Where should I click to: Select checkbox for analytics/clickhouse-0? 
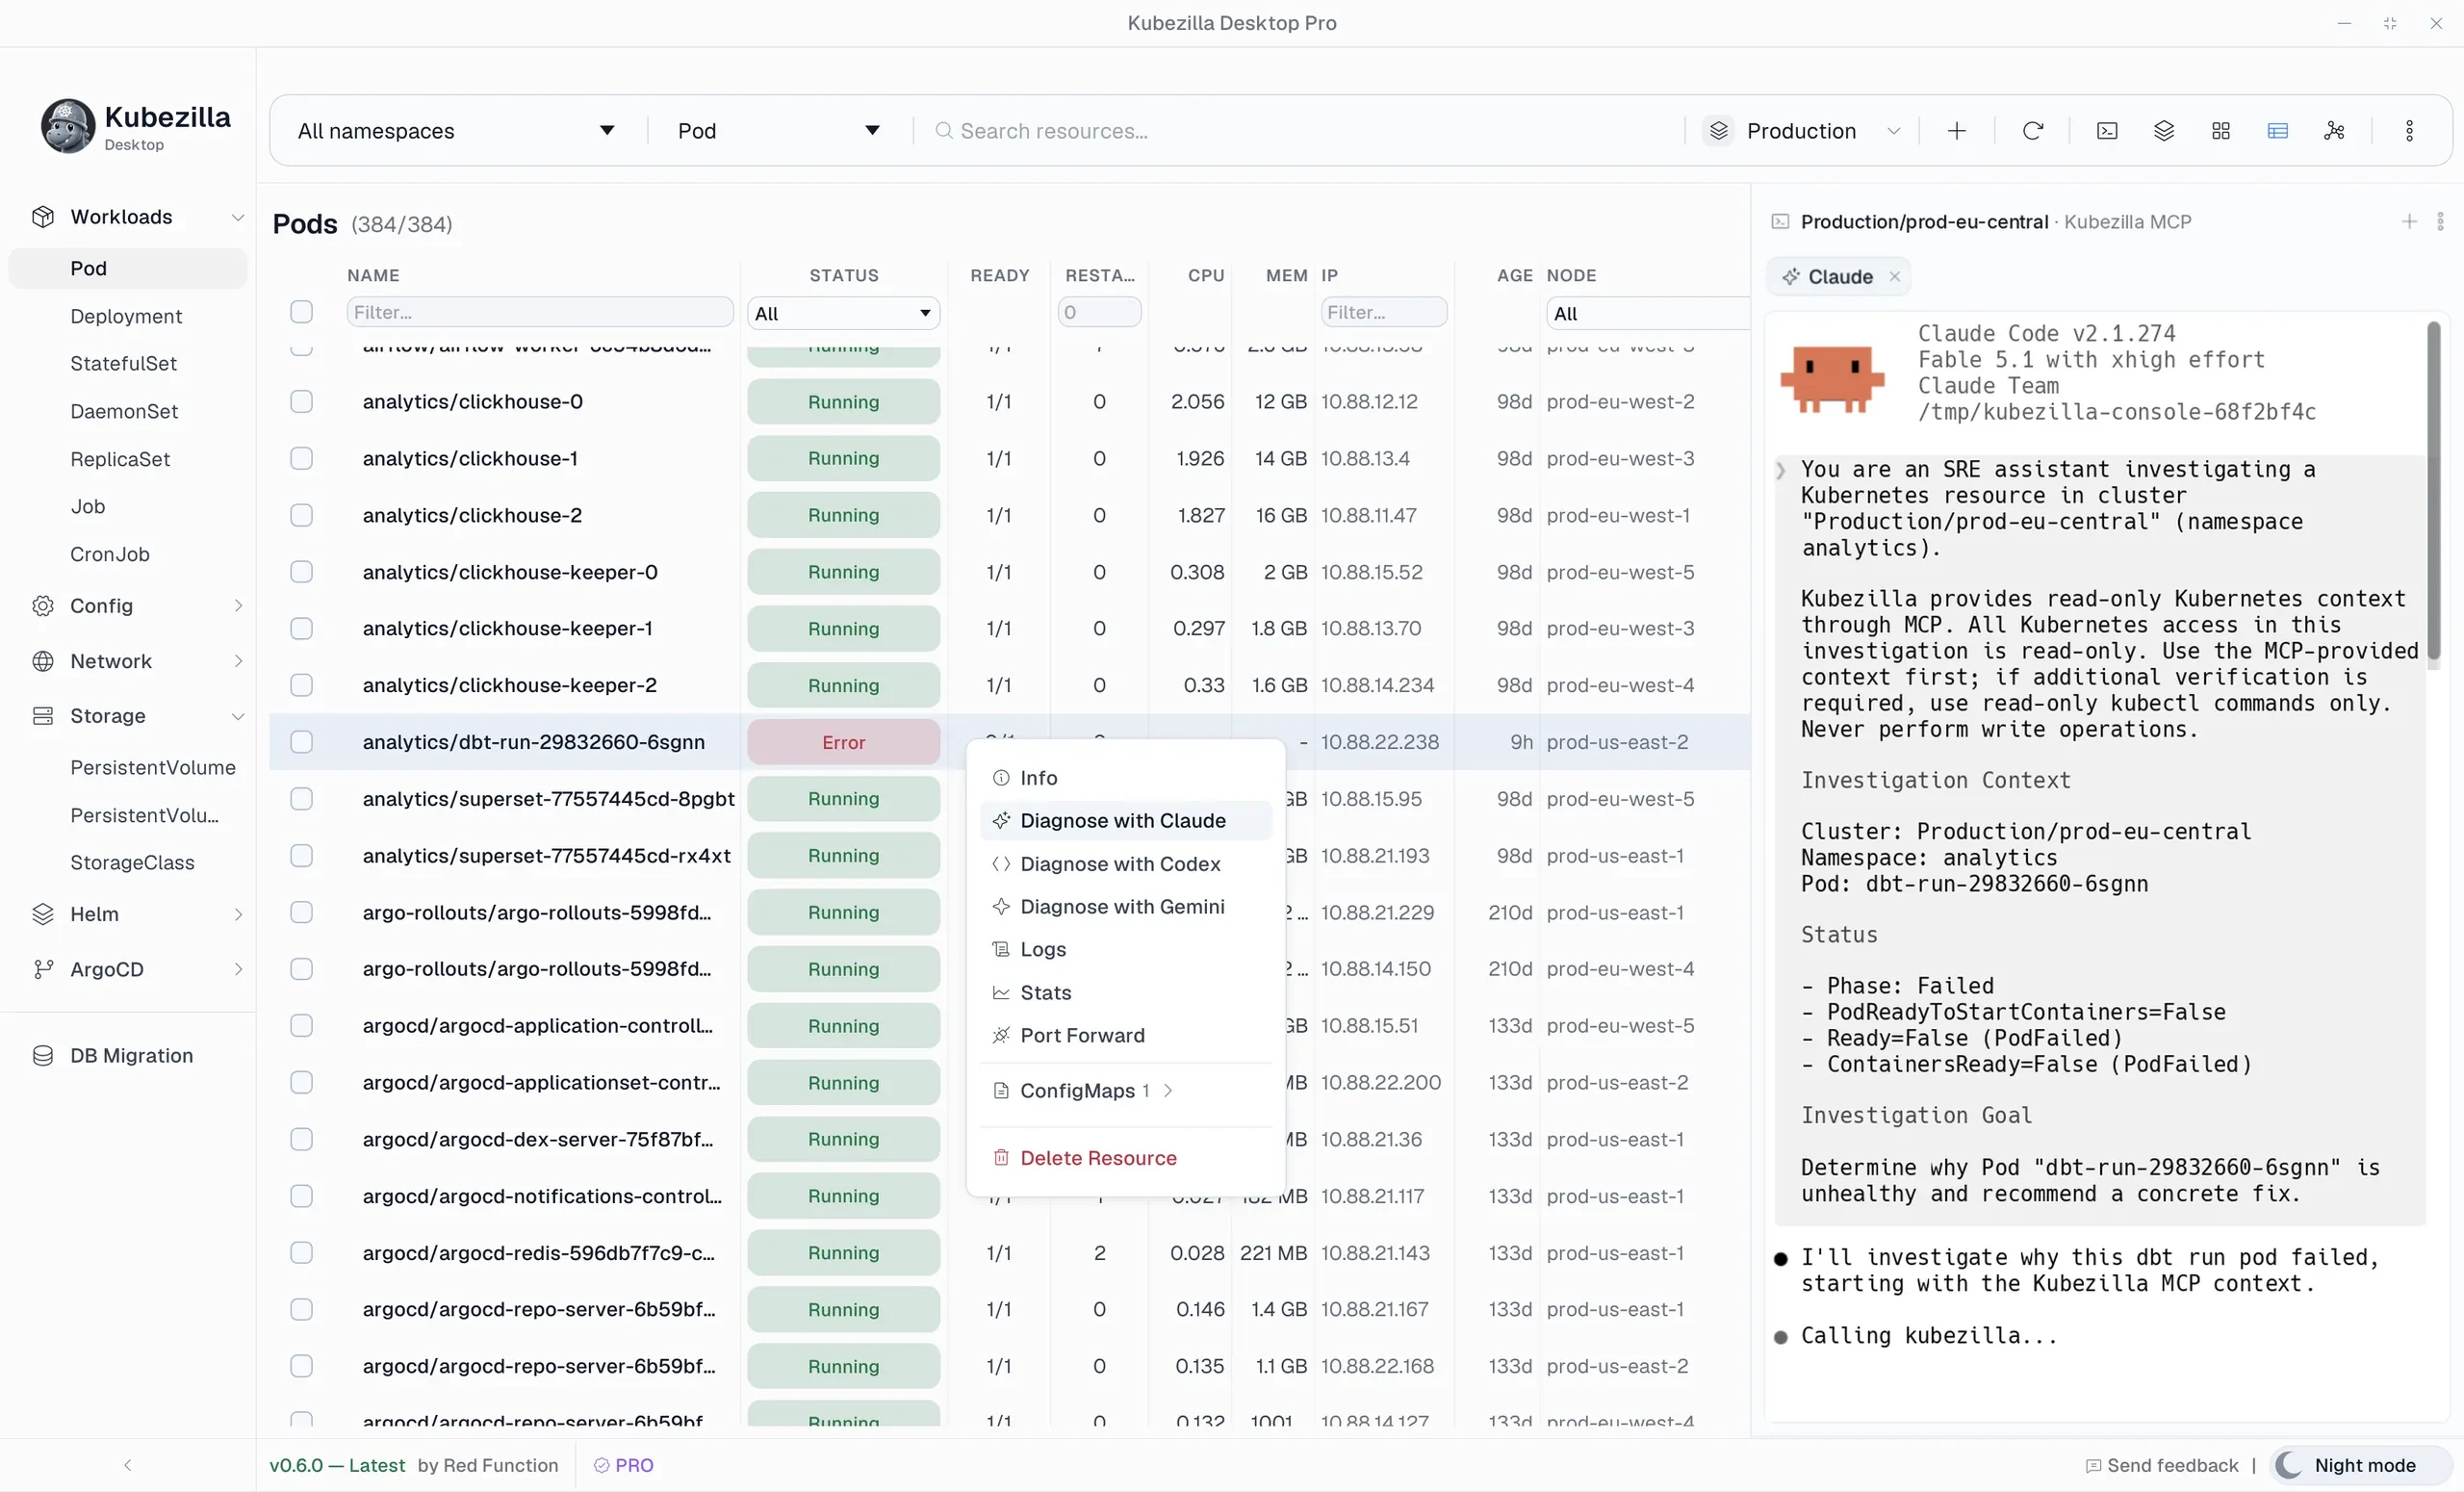[301, 402]
